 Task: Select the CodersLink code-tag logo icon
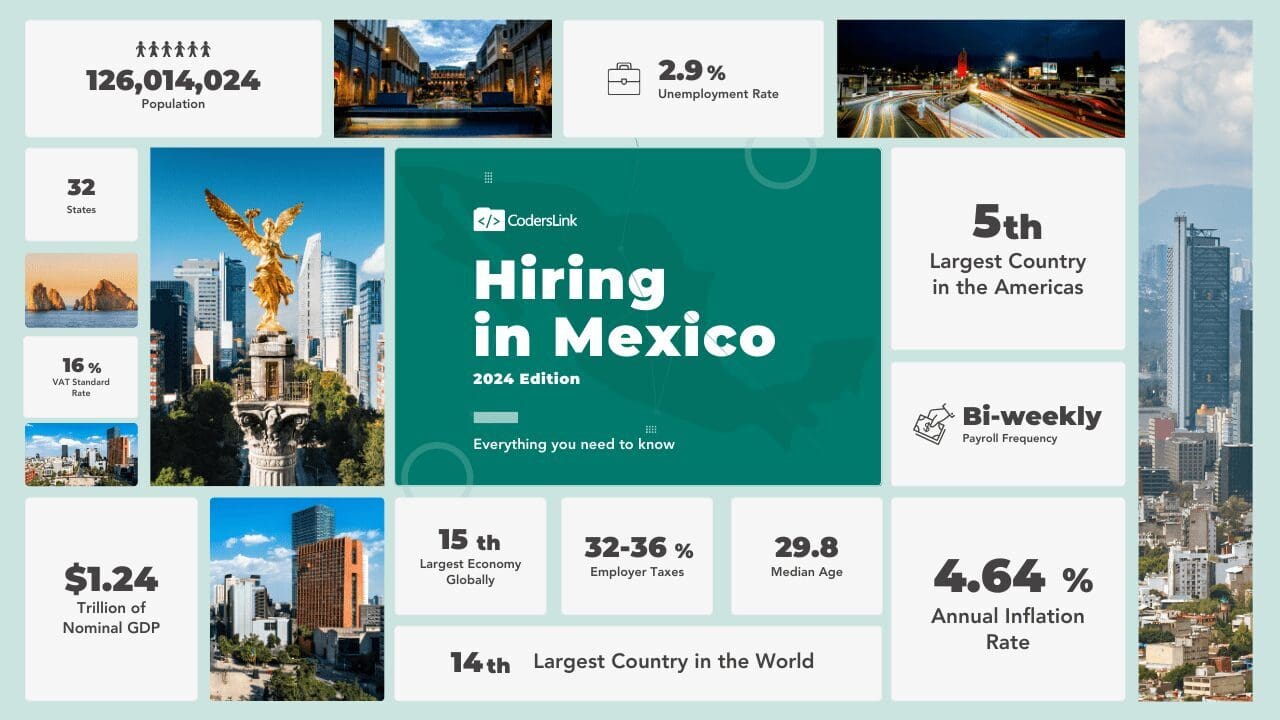click(488, 219)
